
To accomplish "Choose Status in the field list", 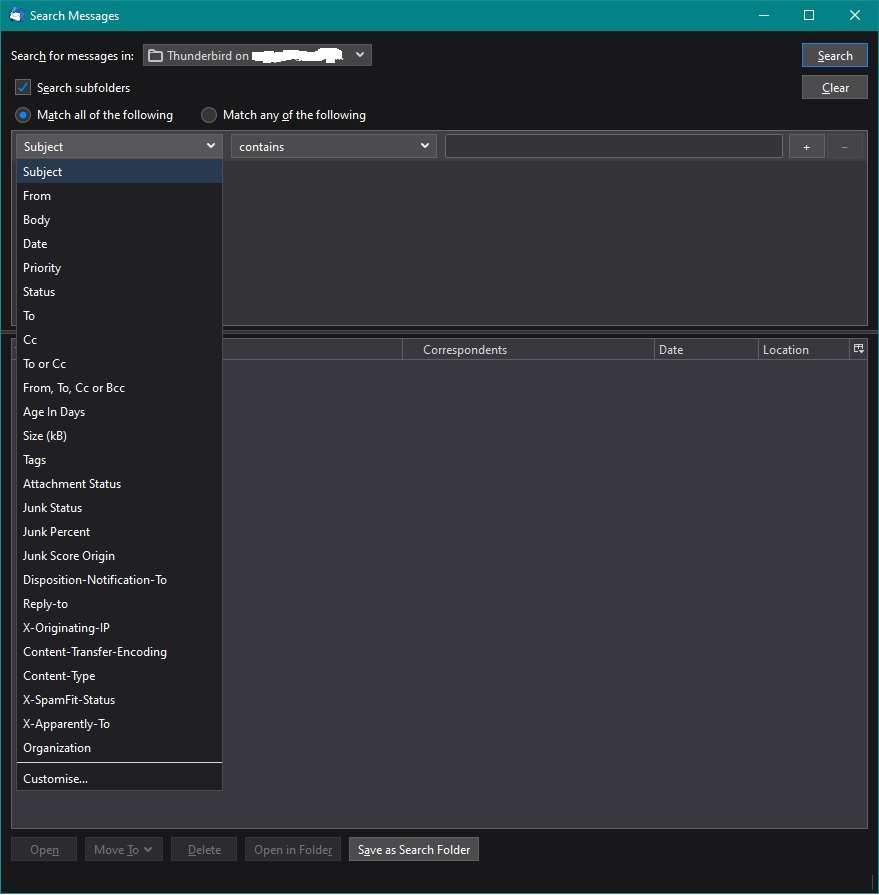I will [119, 292].
